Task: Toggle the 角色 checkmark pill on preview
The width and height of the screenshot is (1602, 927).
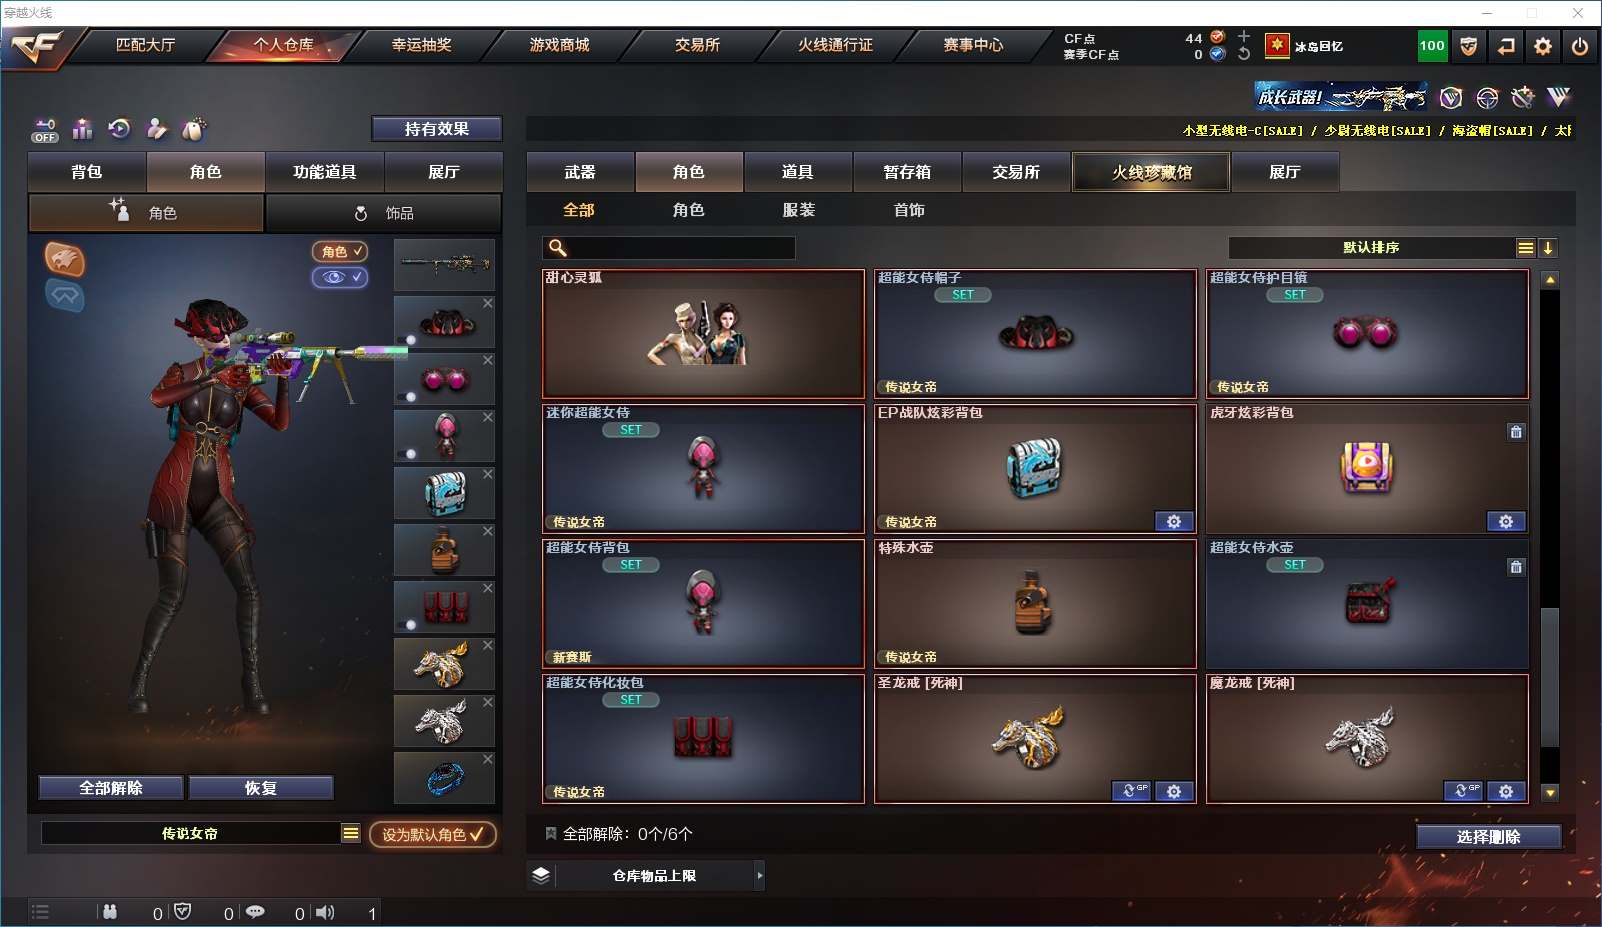Action: [x=340, y=252]
